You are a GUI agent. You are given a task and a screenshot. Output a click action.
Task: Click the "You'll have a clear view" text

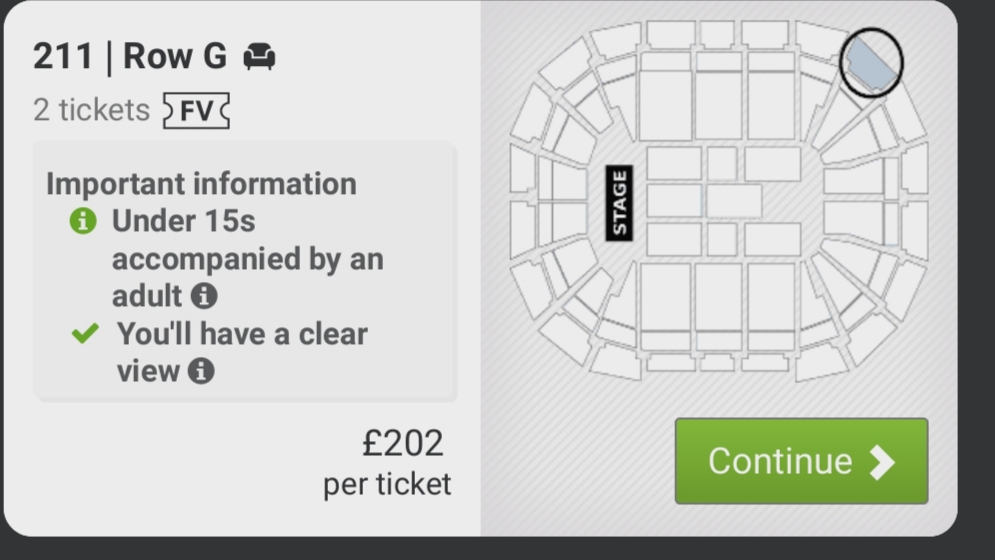click(242, 334)
